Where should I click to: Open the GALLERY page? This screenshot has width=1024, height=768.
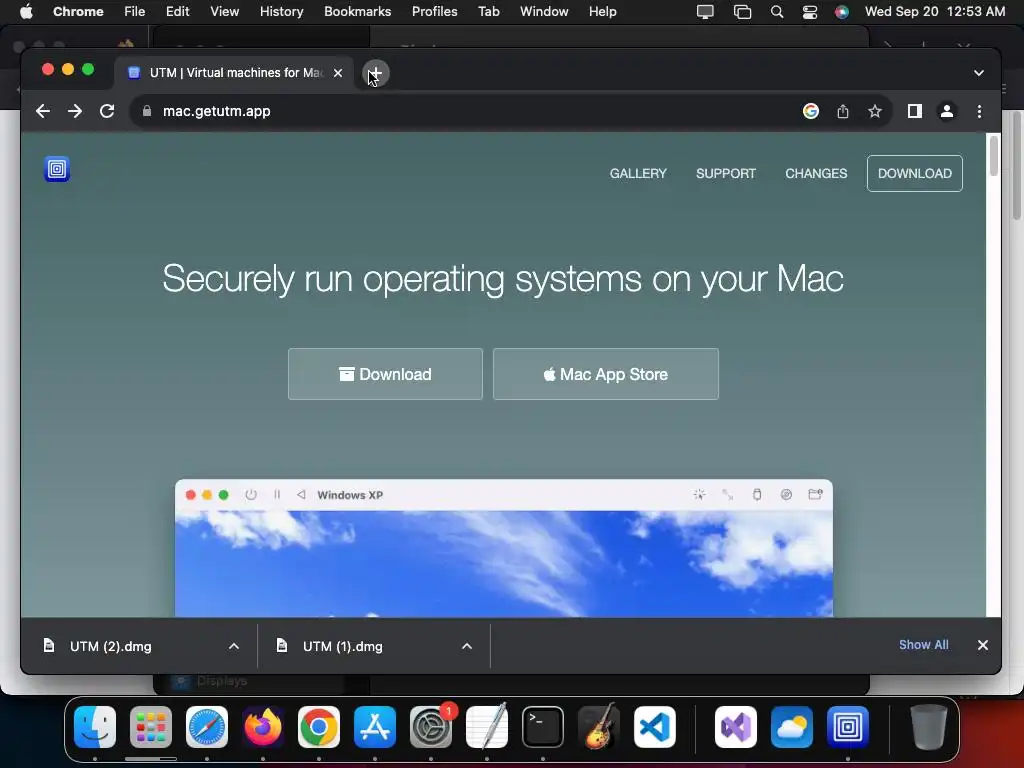[x=638, y=174]
